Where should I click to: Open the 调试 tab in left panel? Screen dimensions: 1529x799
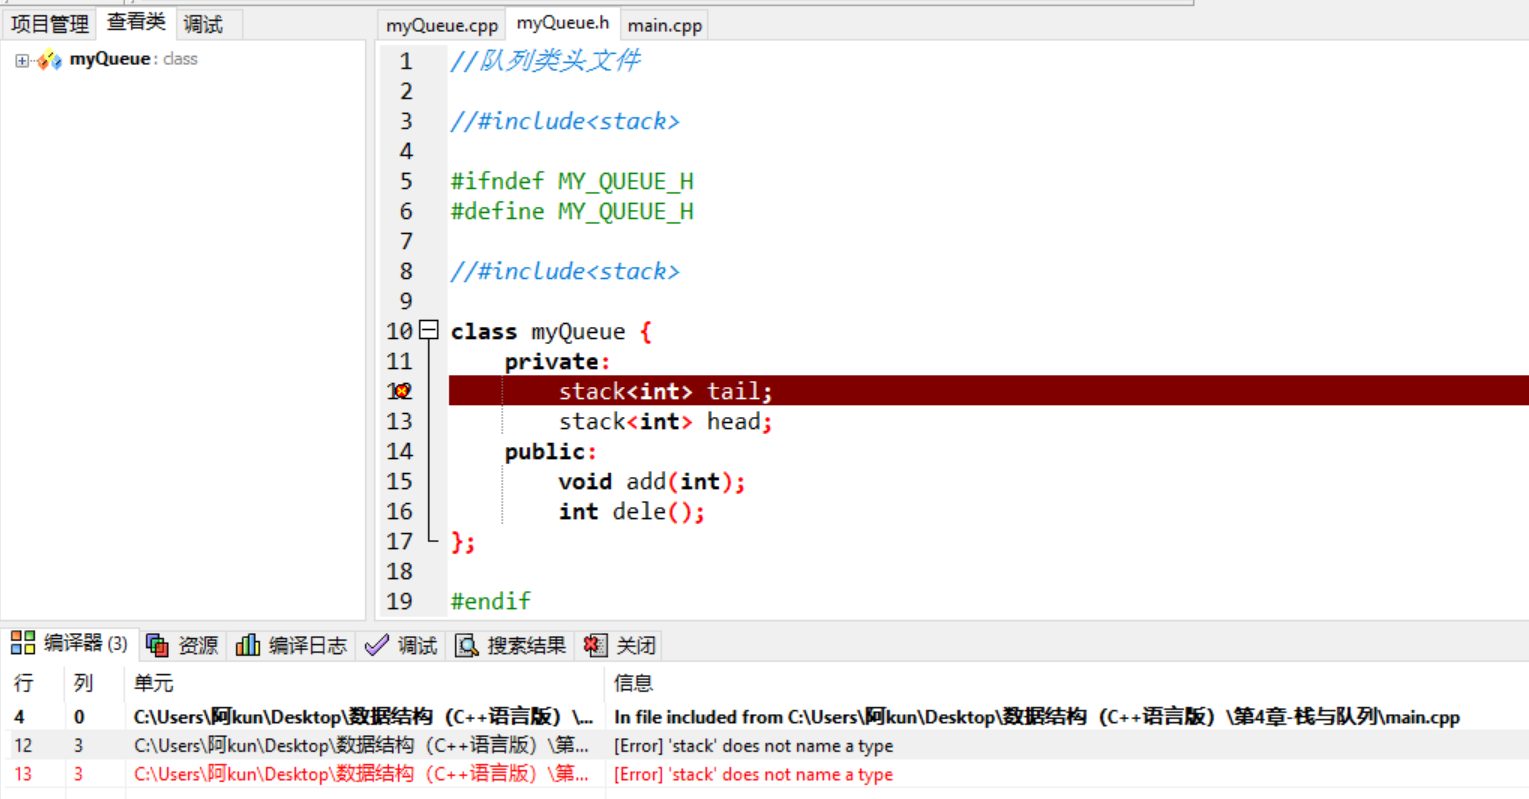204,24
